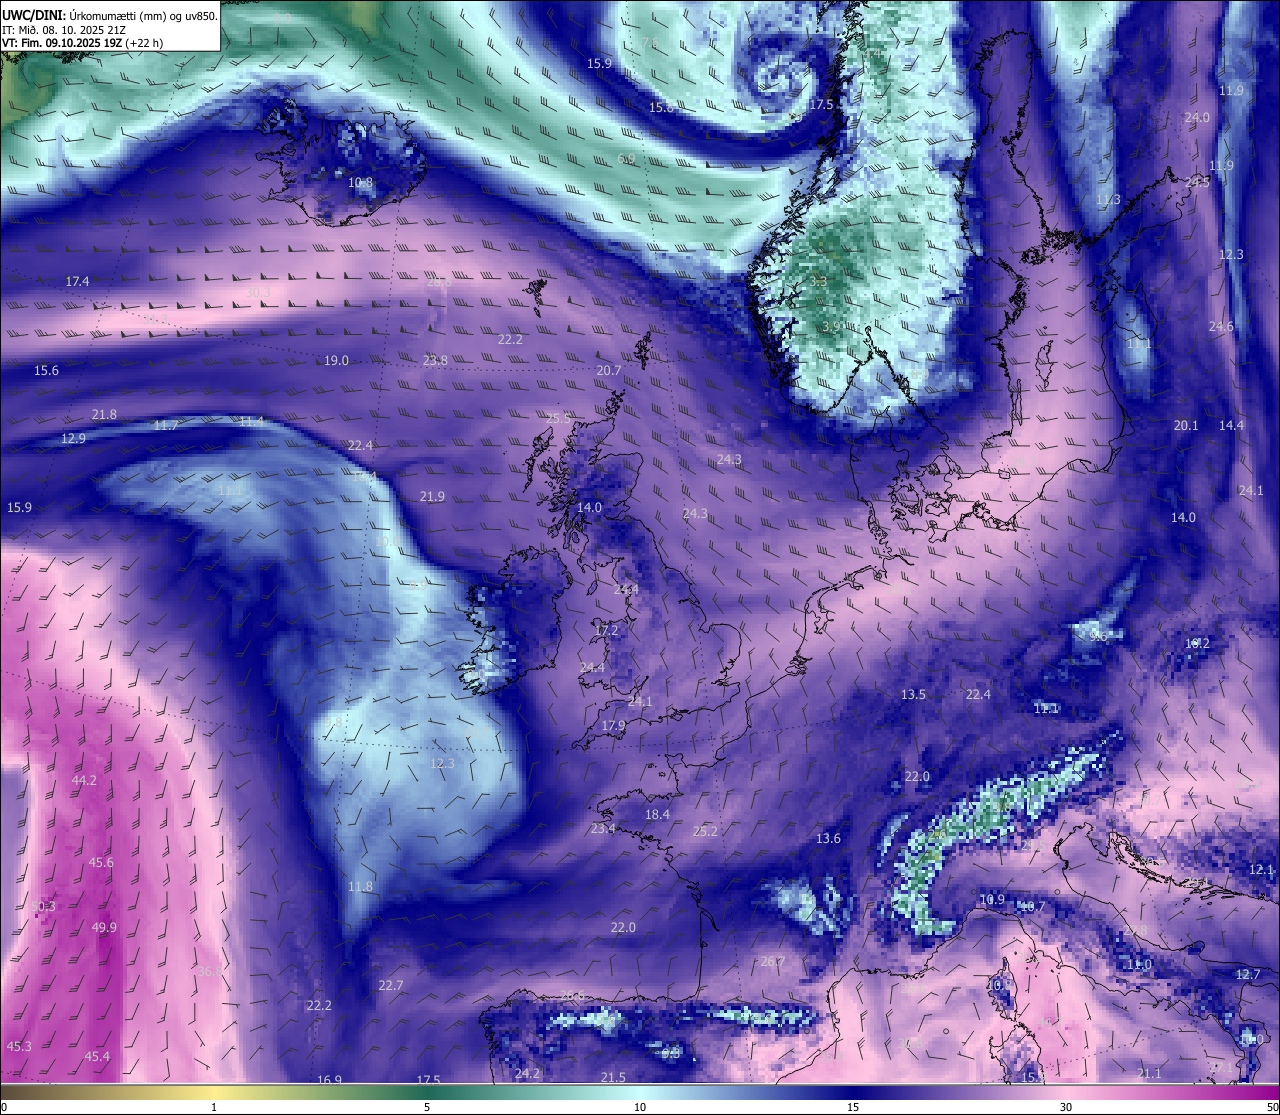Screen dimensions: 1280x1115
Task: Click the 17.2 value over Wales
Action: [x=606, y=631]
